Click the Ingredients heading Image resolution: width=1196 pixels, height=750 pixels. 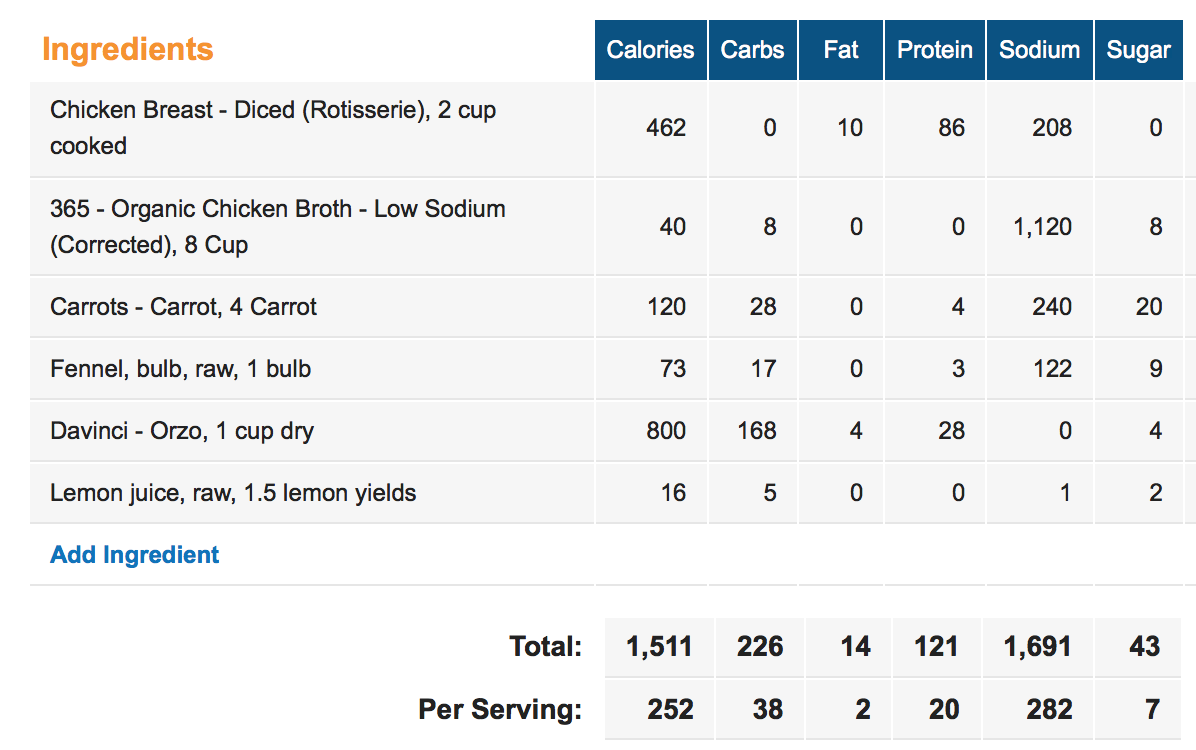pyautogui.click(x=127, y=50)
